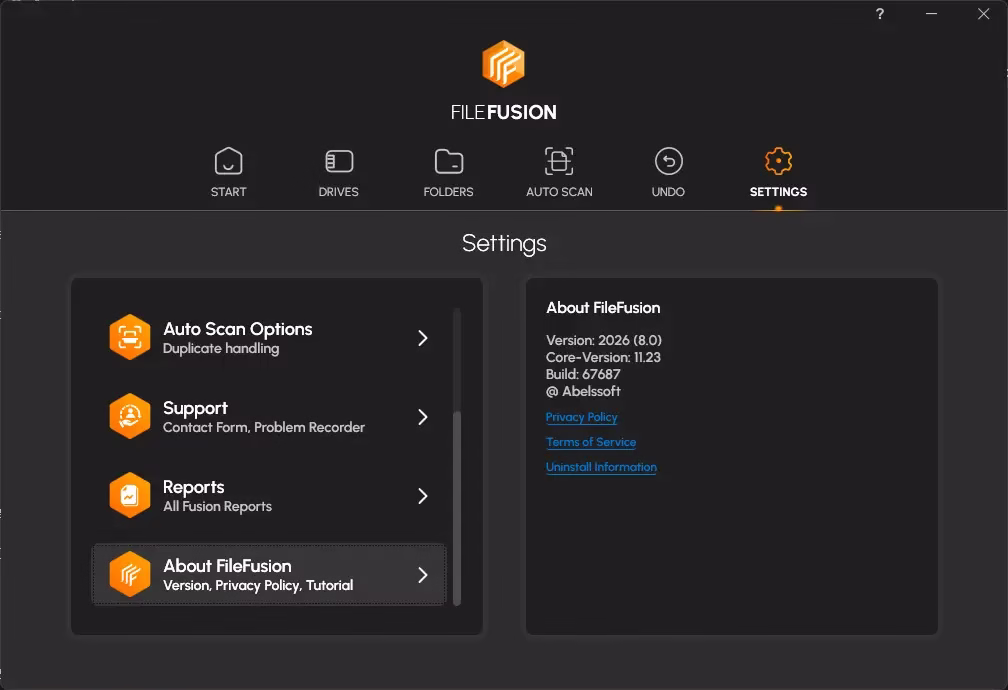Click the settings list scrollbar

[457, 507]
